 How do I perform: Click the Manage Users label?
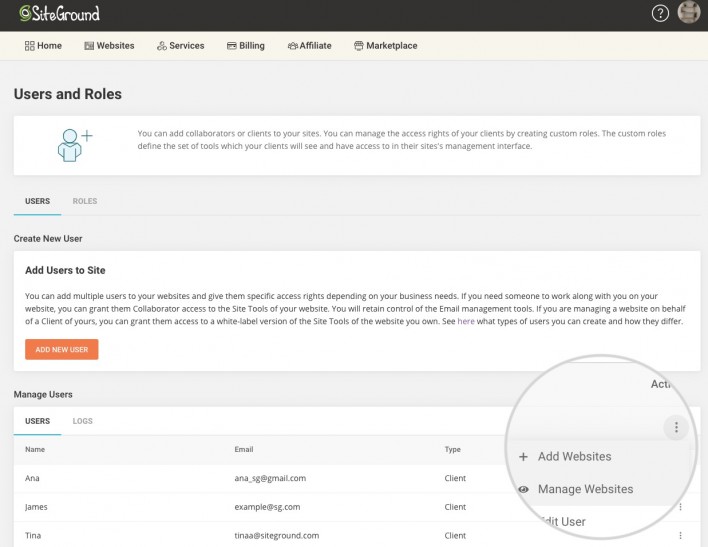(43, 394)
